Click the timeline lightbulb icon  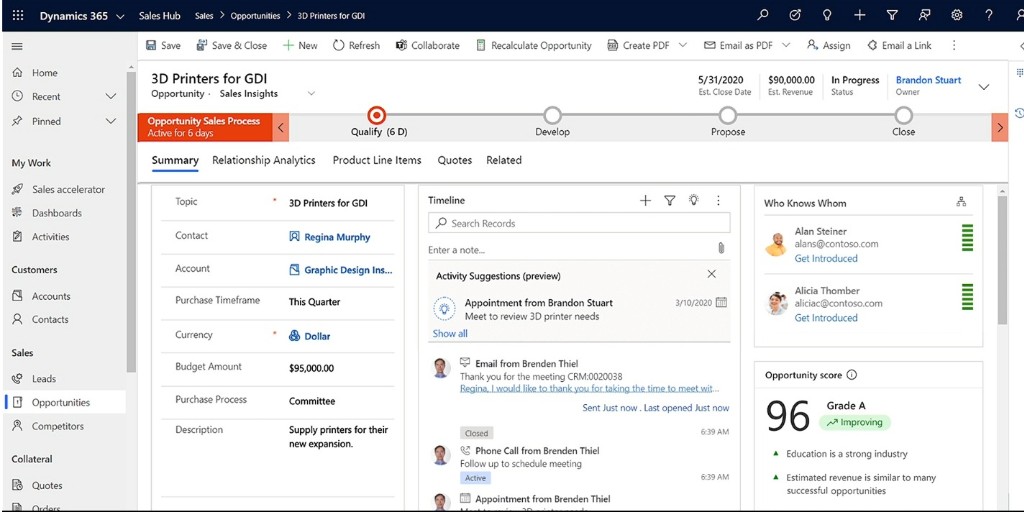[x=694, y=200]
